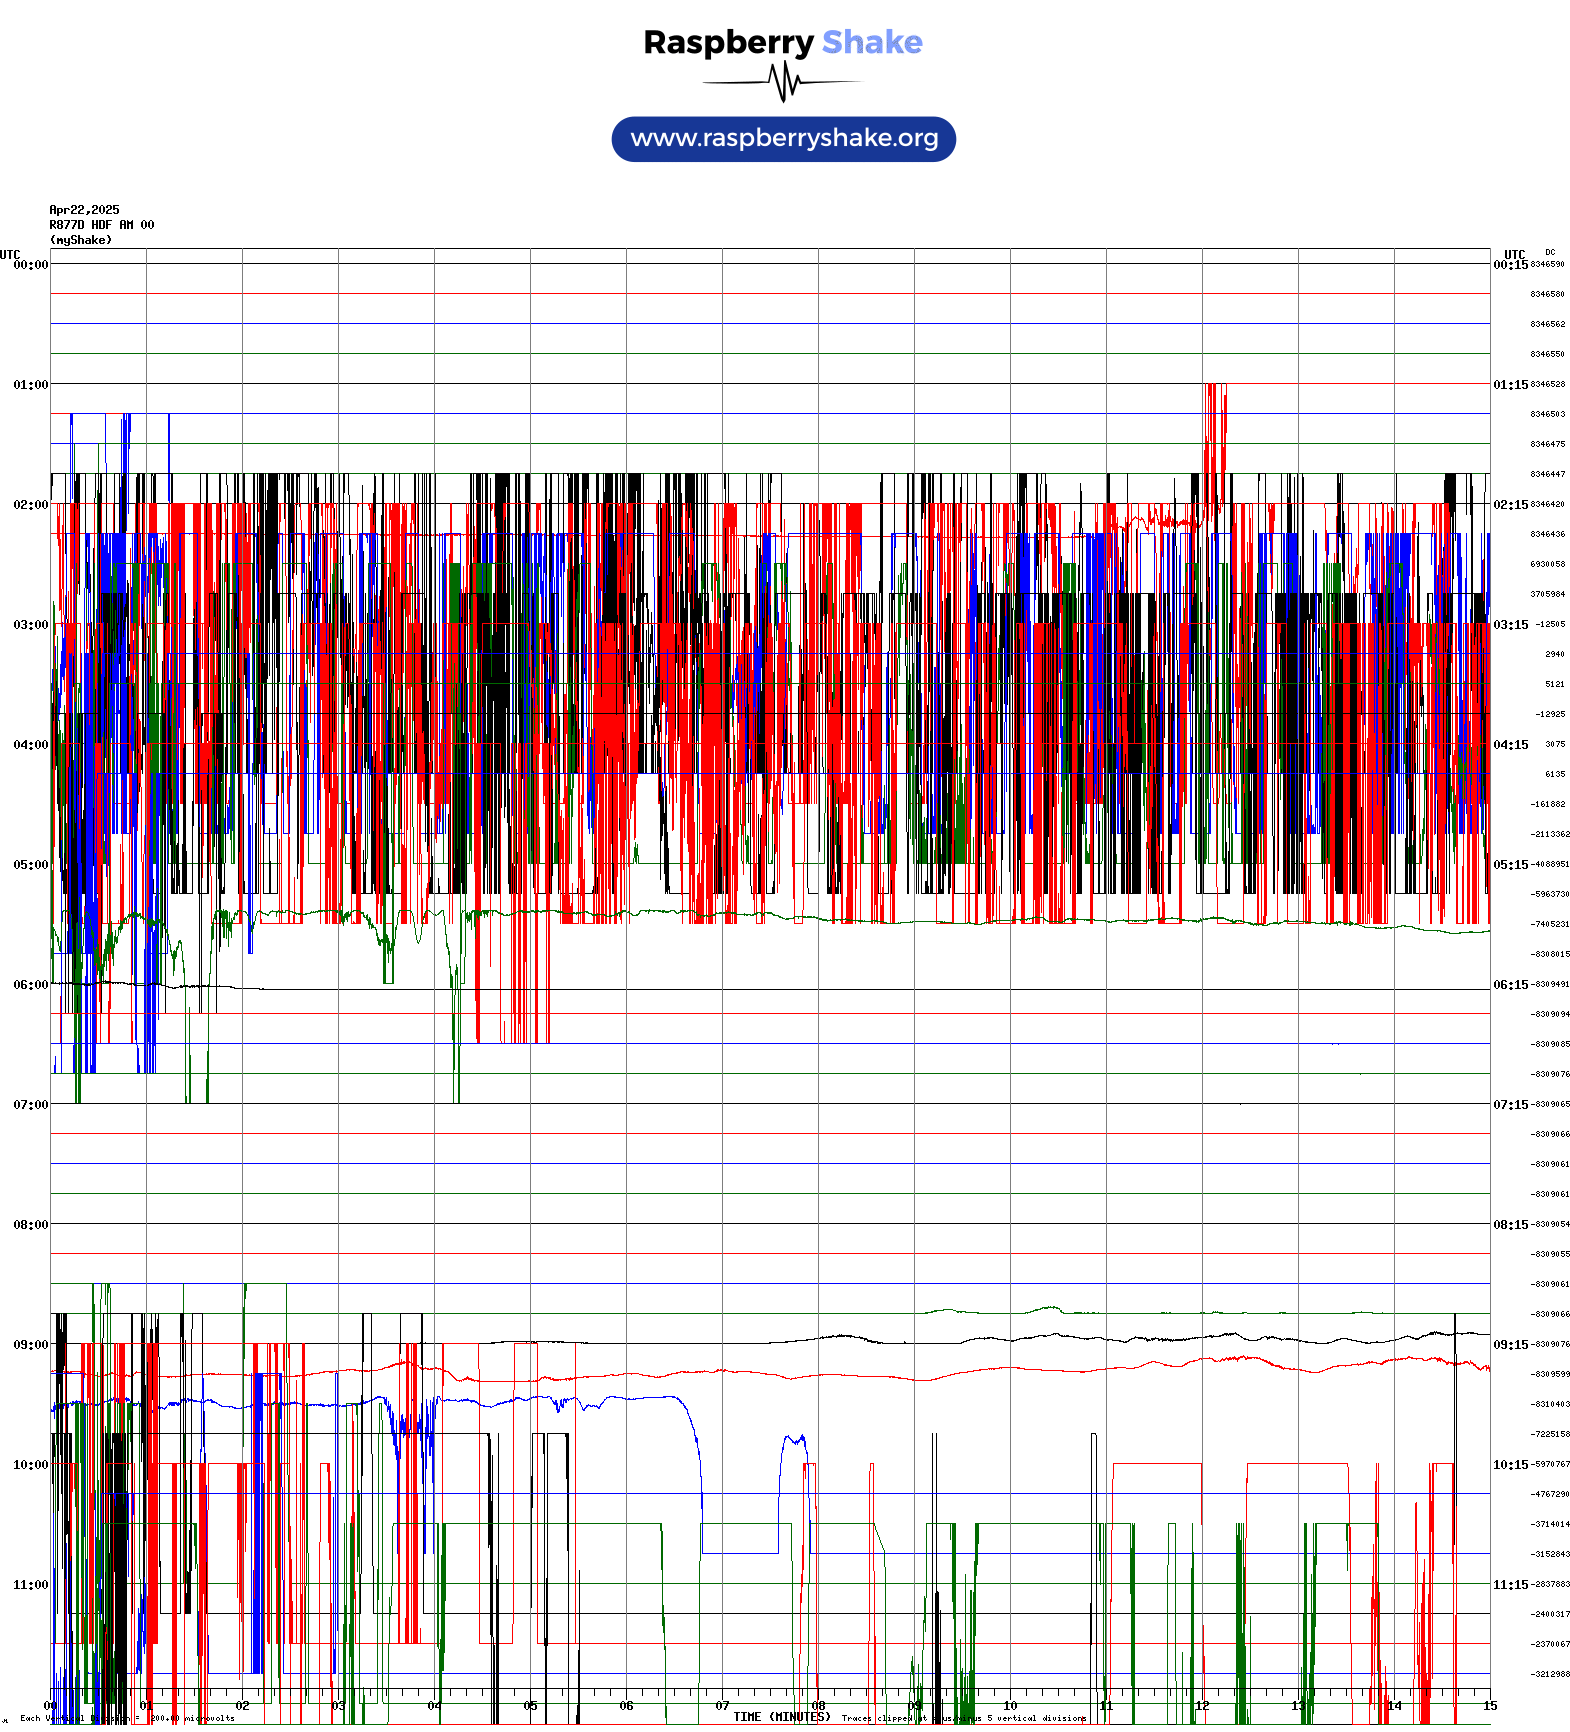Click the 11:15 right-side time label

click(1510, 1585)
